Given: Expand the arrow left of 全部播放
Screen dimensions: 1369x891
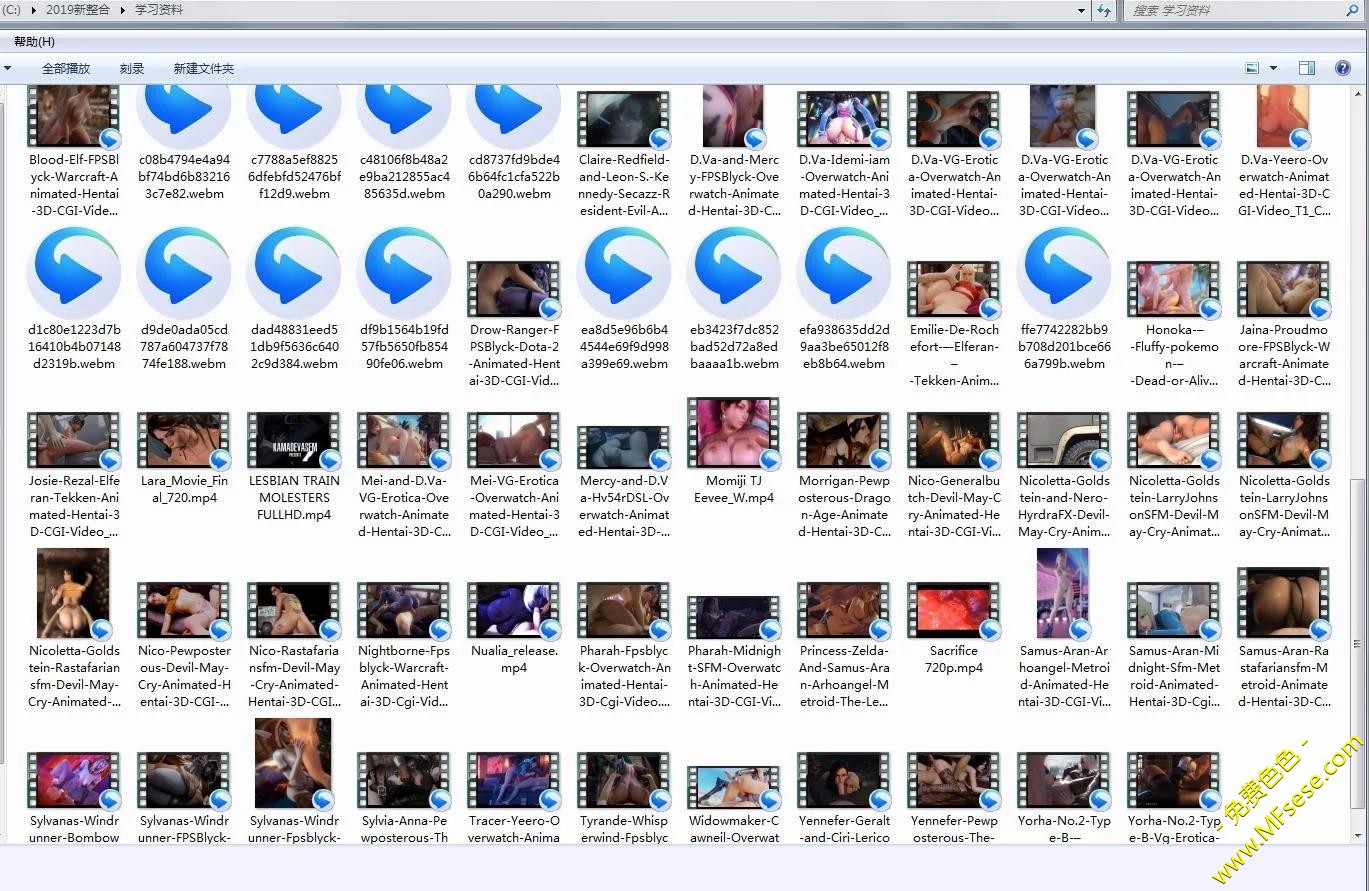Looking at the screenshot, I should click(x=8, y=69).
